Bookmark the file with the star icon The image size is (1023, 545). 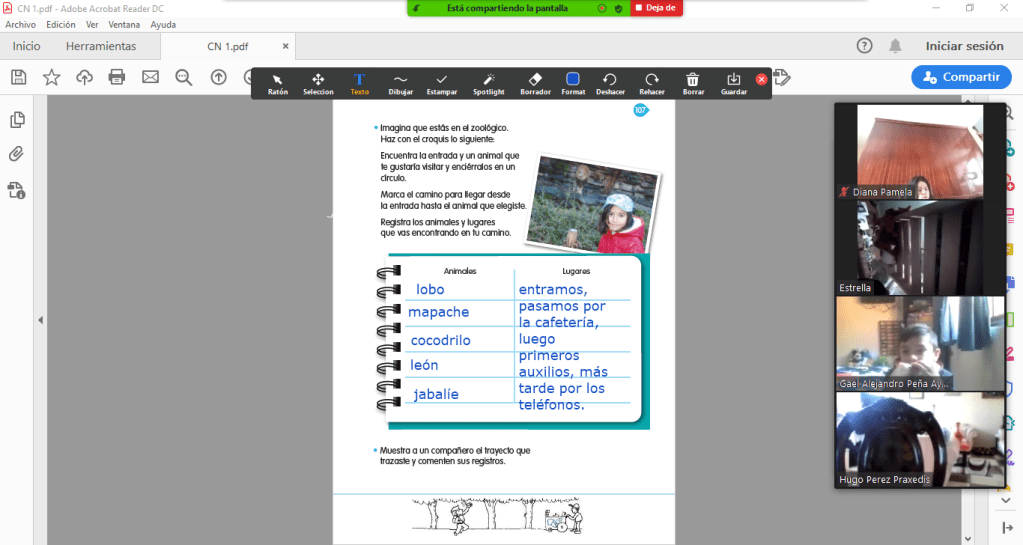(51, 77)
